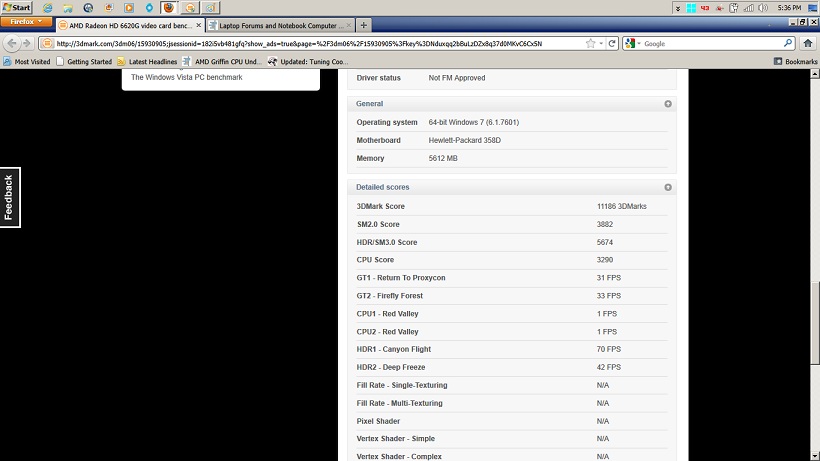Select the SM2.0 Score label
The height and width of the screenshot is (461, 820).
tap(378, 224)
